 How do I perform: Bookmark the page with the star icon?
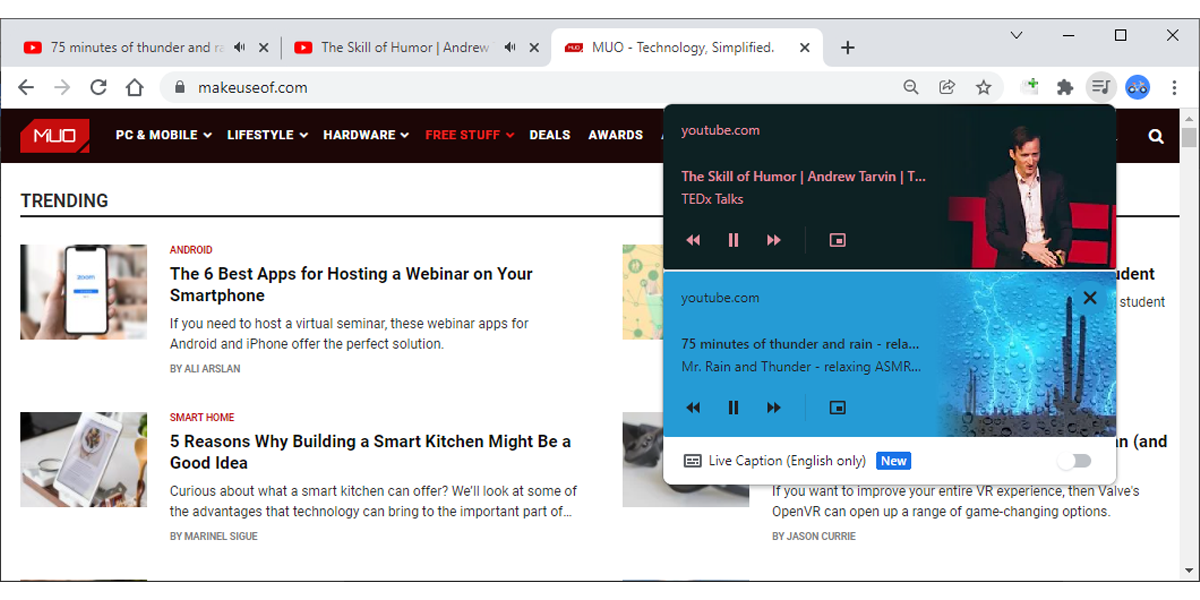[984, 87]
